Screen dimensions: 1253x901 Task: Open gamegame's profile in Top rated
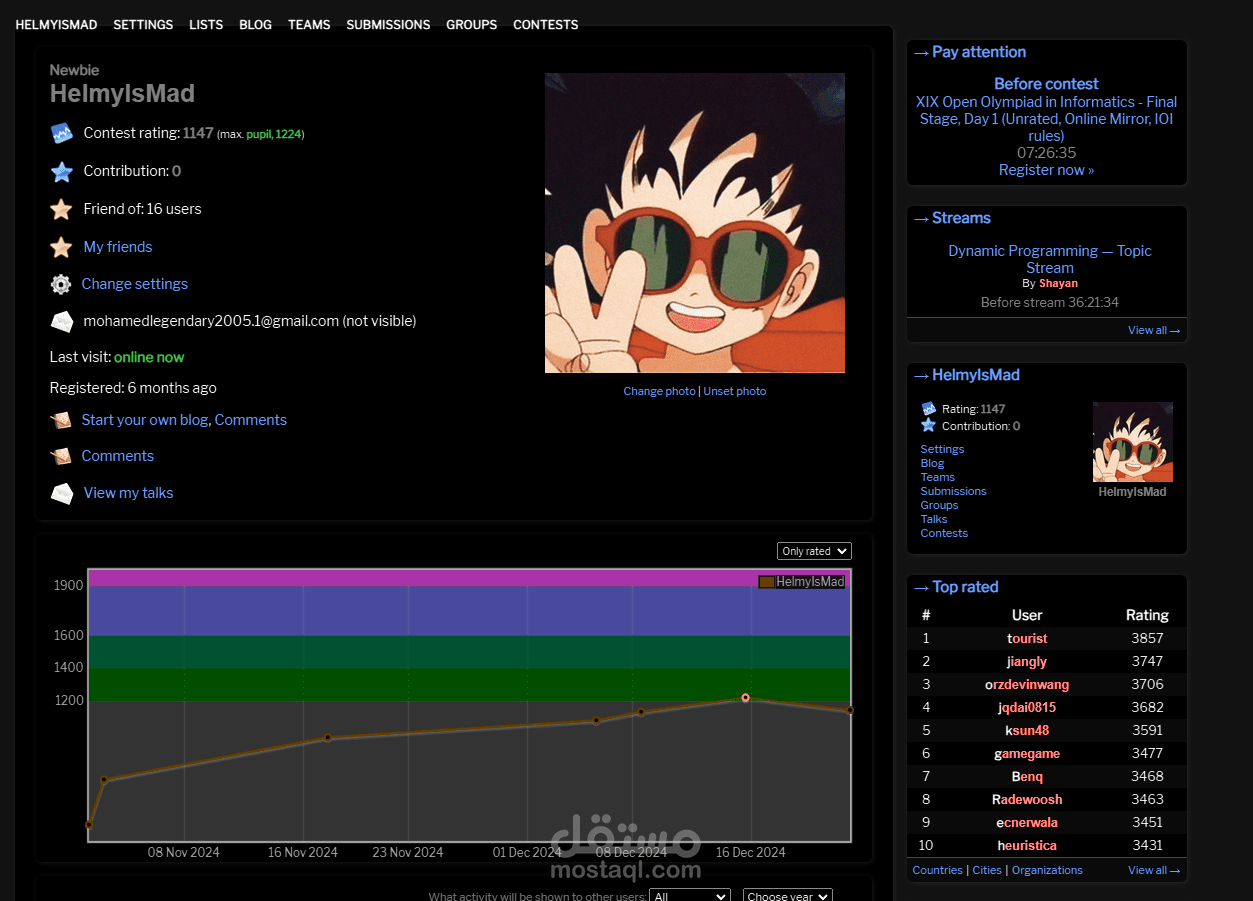point(1027,753)
